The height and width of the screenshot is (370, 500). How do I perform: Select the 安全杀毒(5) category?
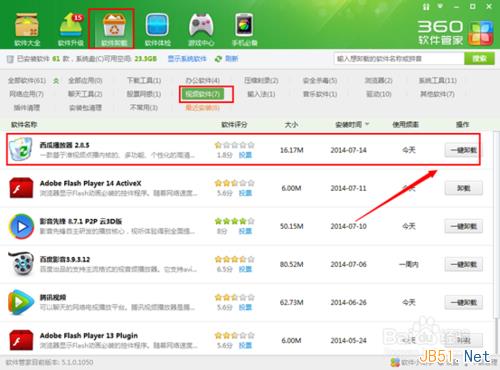320,81
